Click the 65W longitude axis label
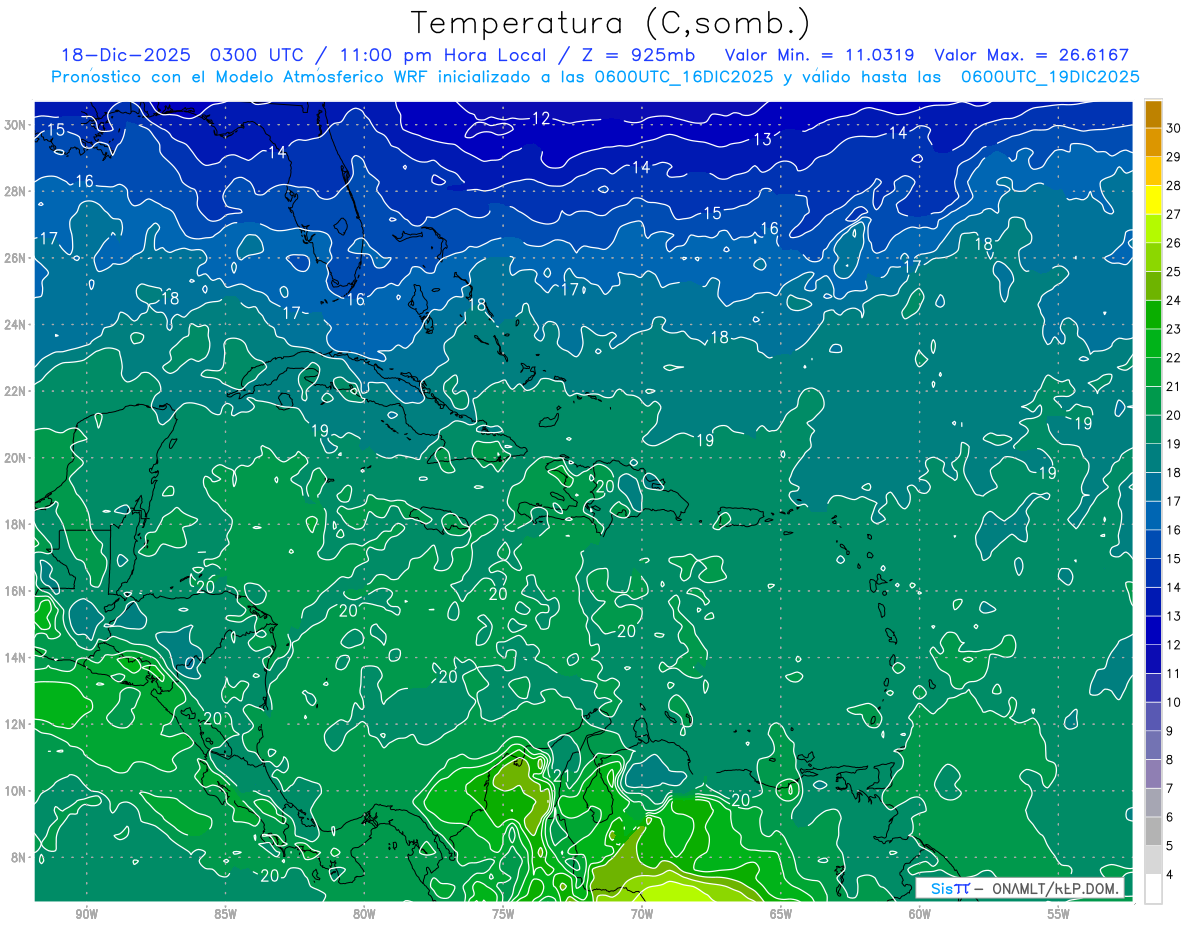Screen dimensions: 1200x927 click(781, 914)
